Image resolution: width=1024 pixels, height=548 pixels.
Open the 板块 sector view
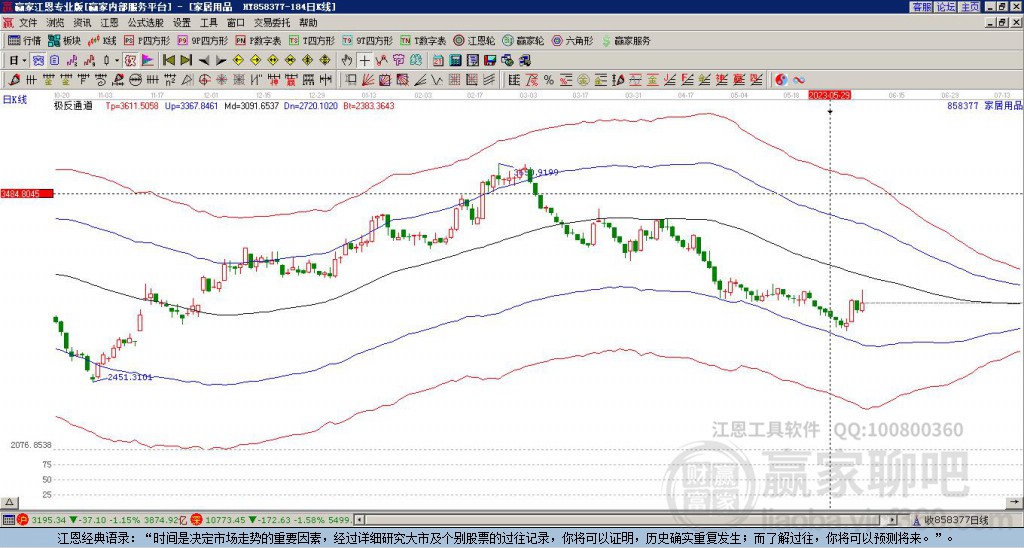tap(64, 40)
